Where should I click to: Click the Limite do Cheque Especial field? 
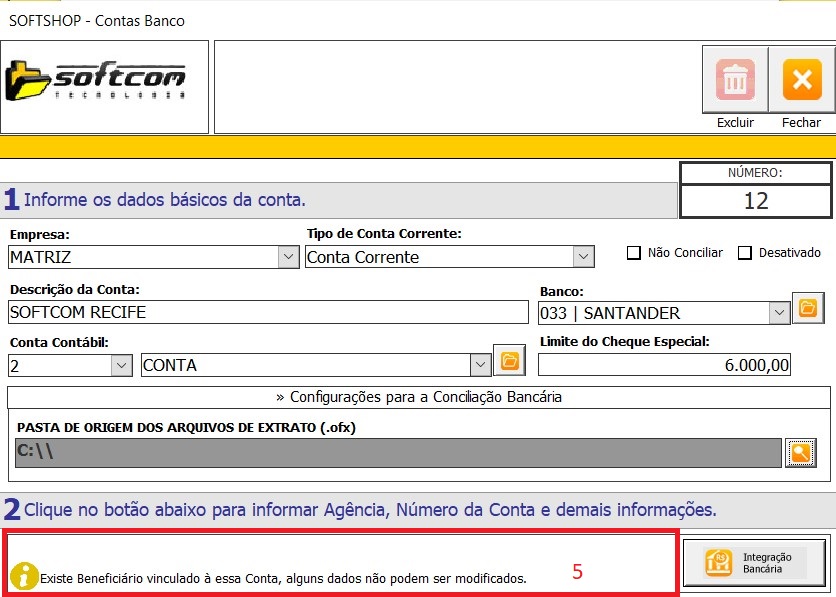click(663, 365)
